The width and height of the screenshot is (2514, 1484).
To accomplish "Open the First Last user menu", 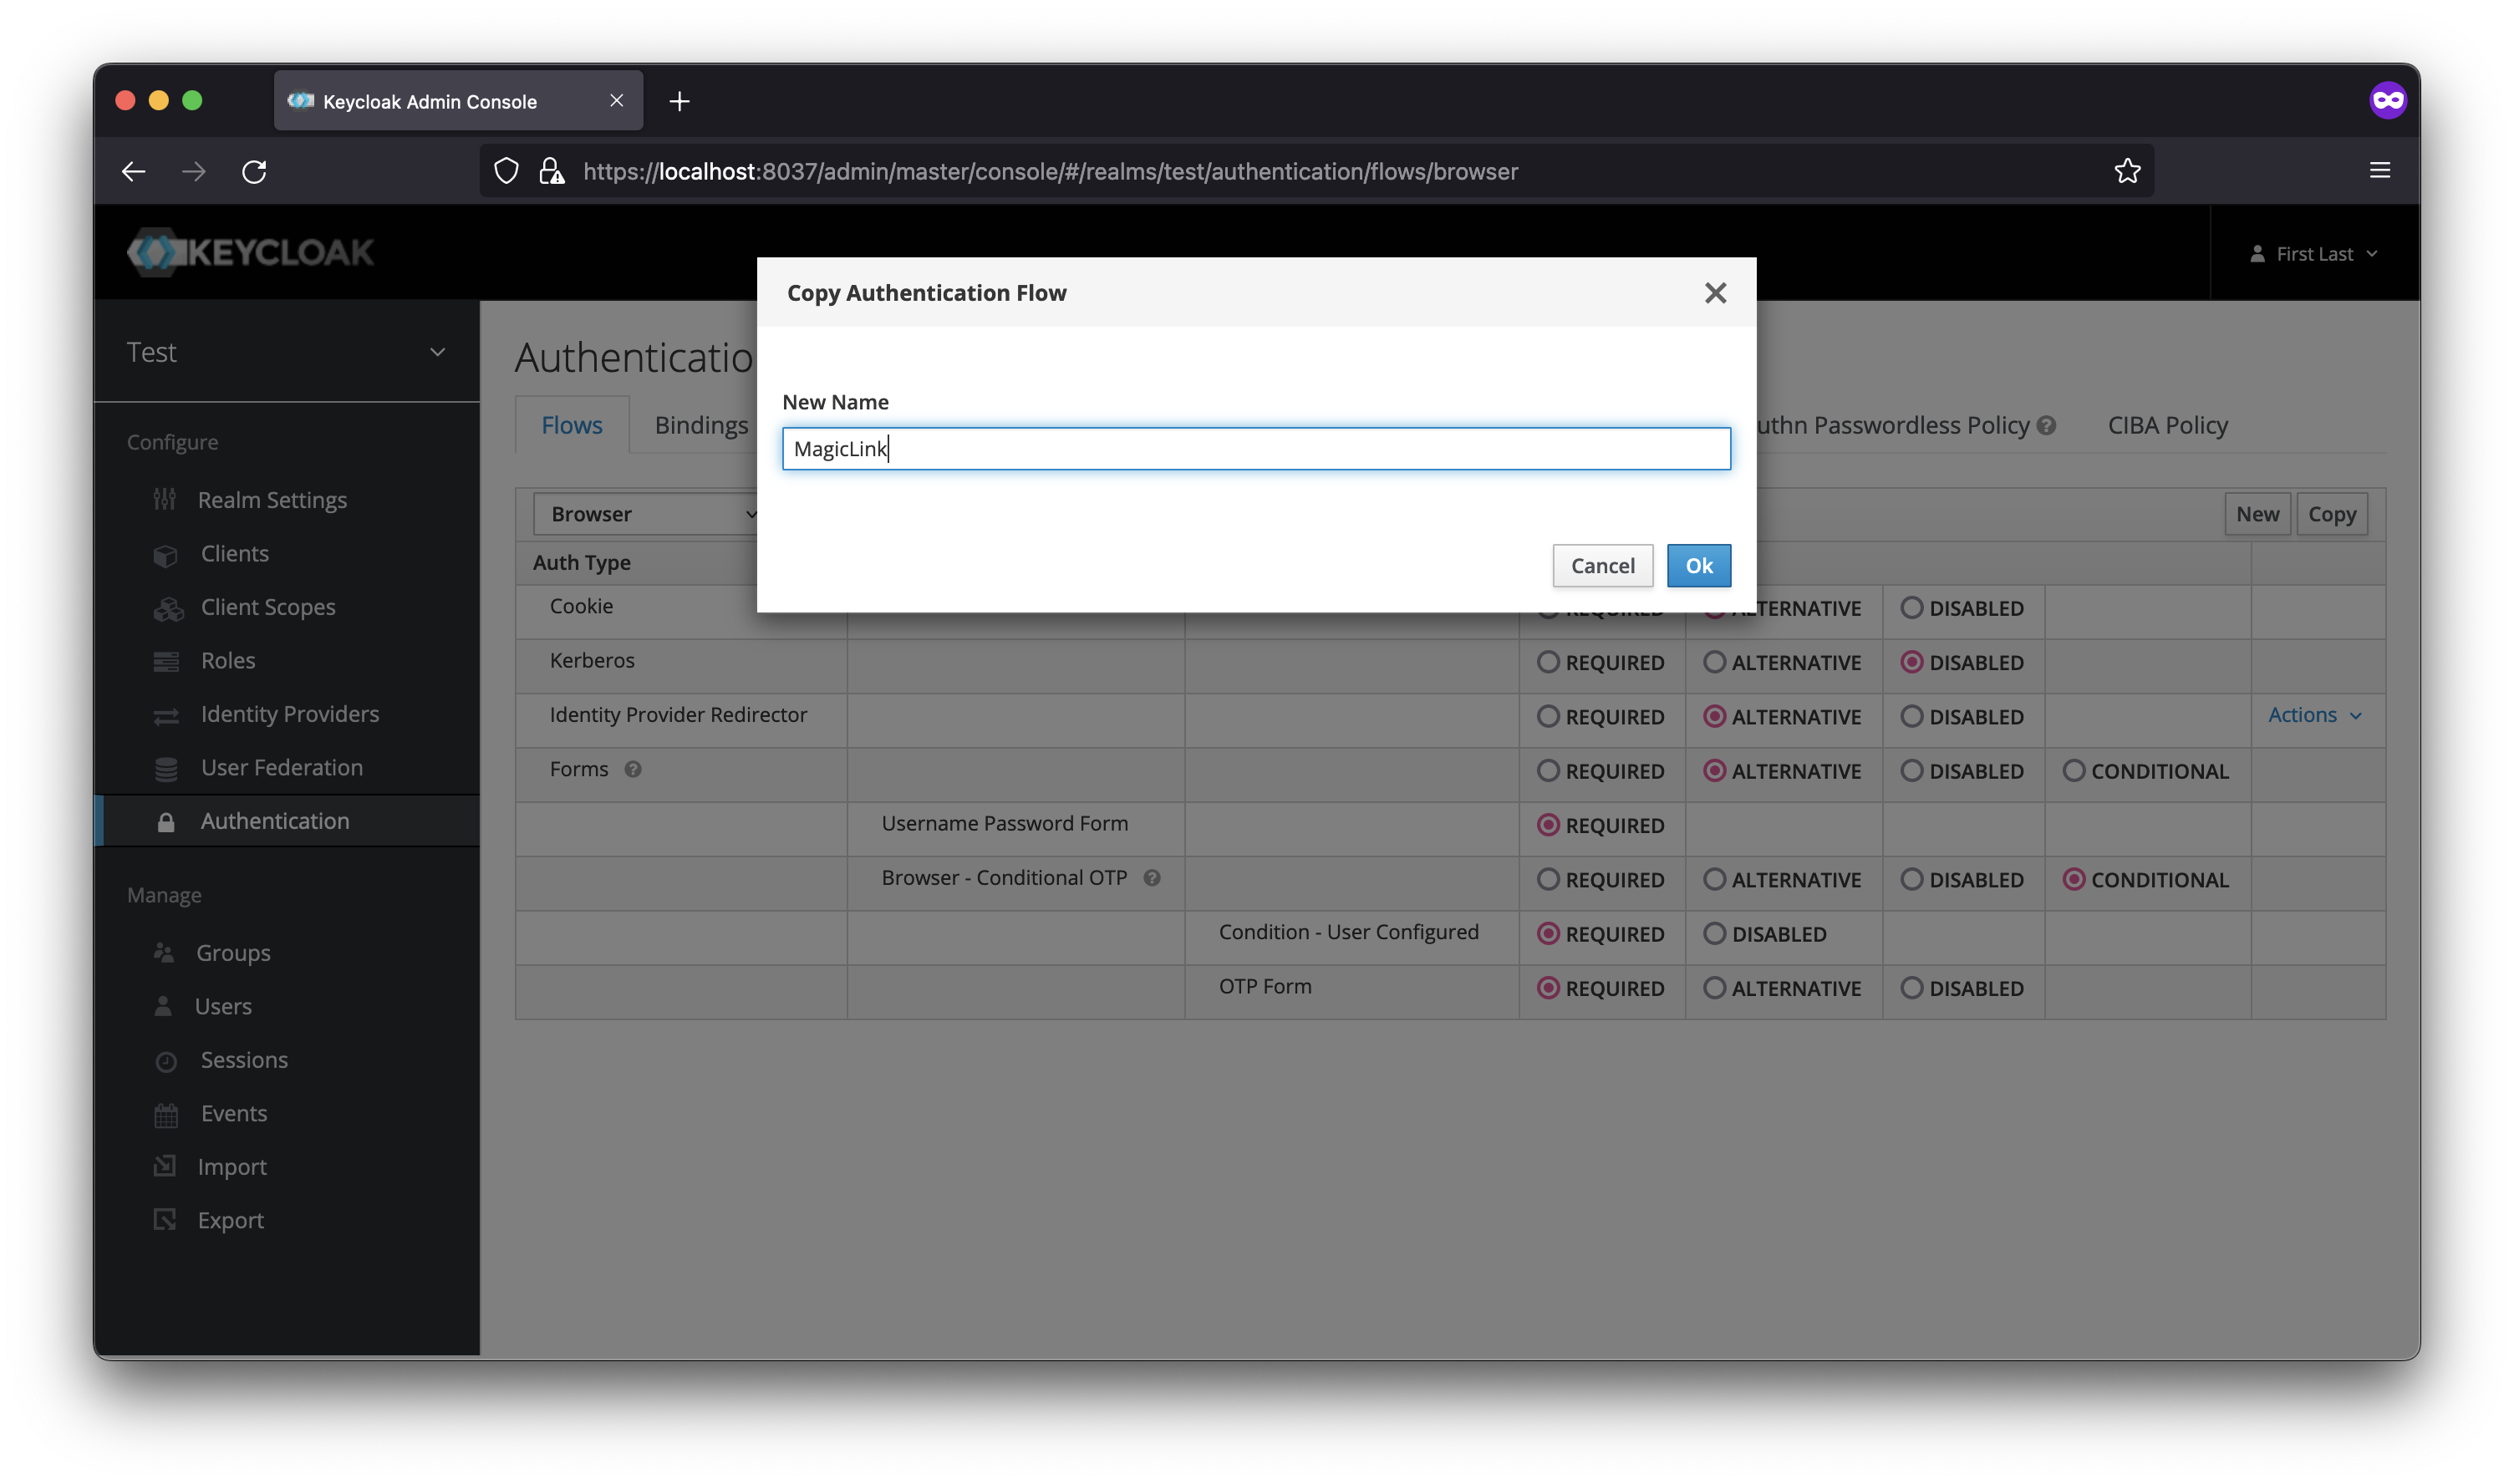I will click(2313, 254).
